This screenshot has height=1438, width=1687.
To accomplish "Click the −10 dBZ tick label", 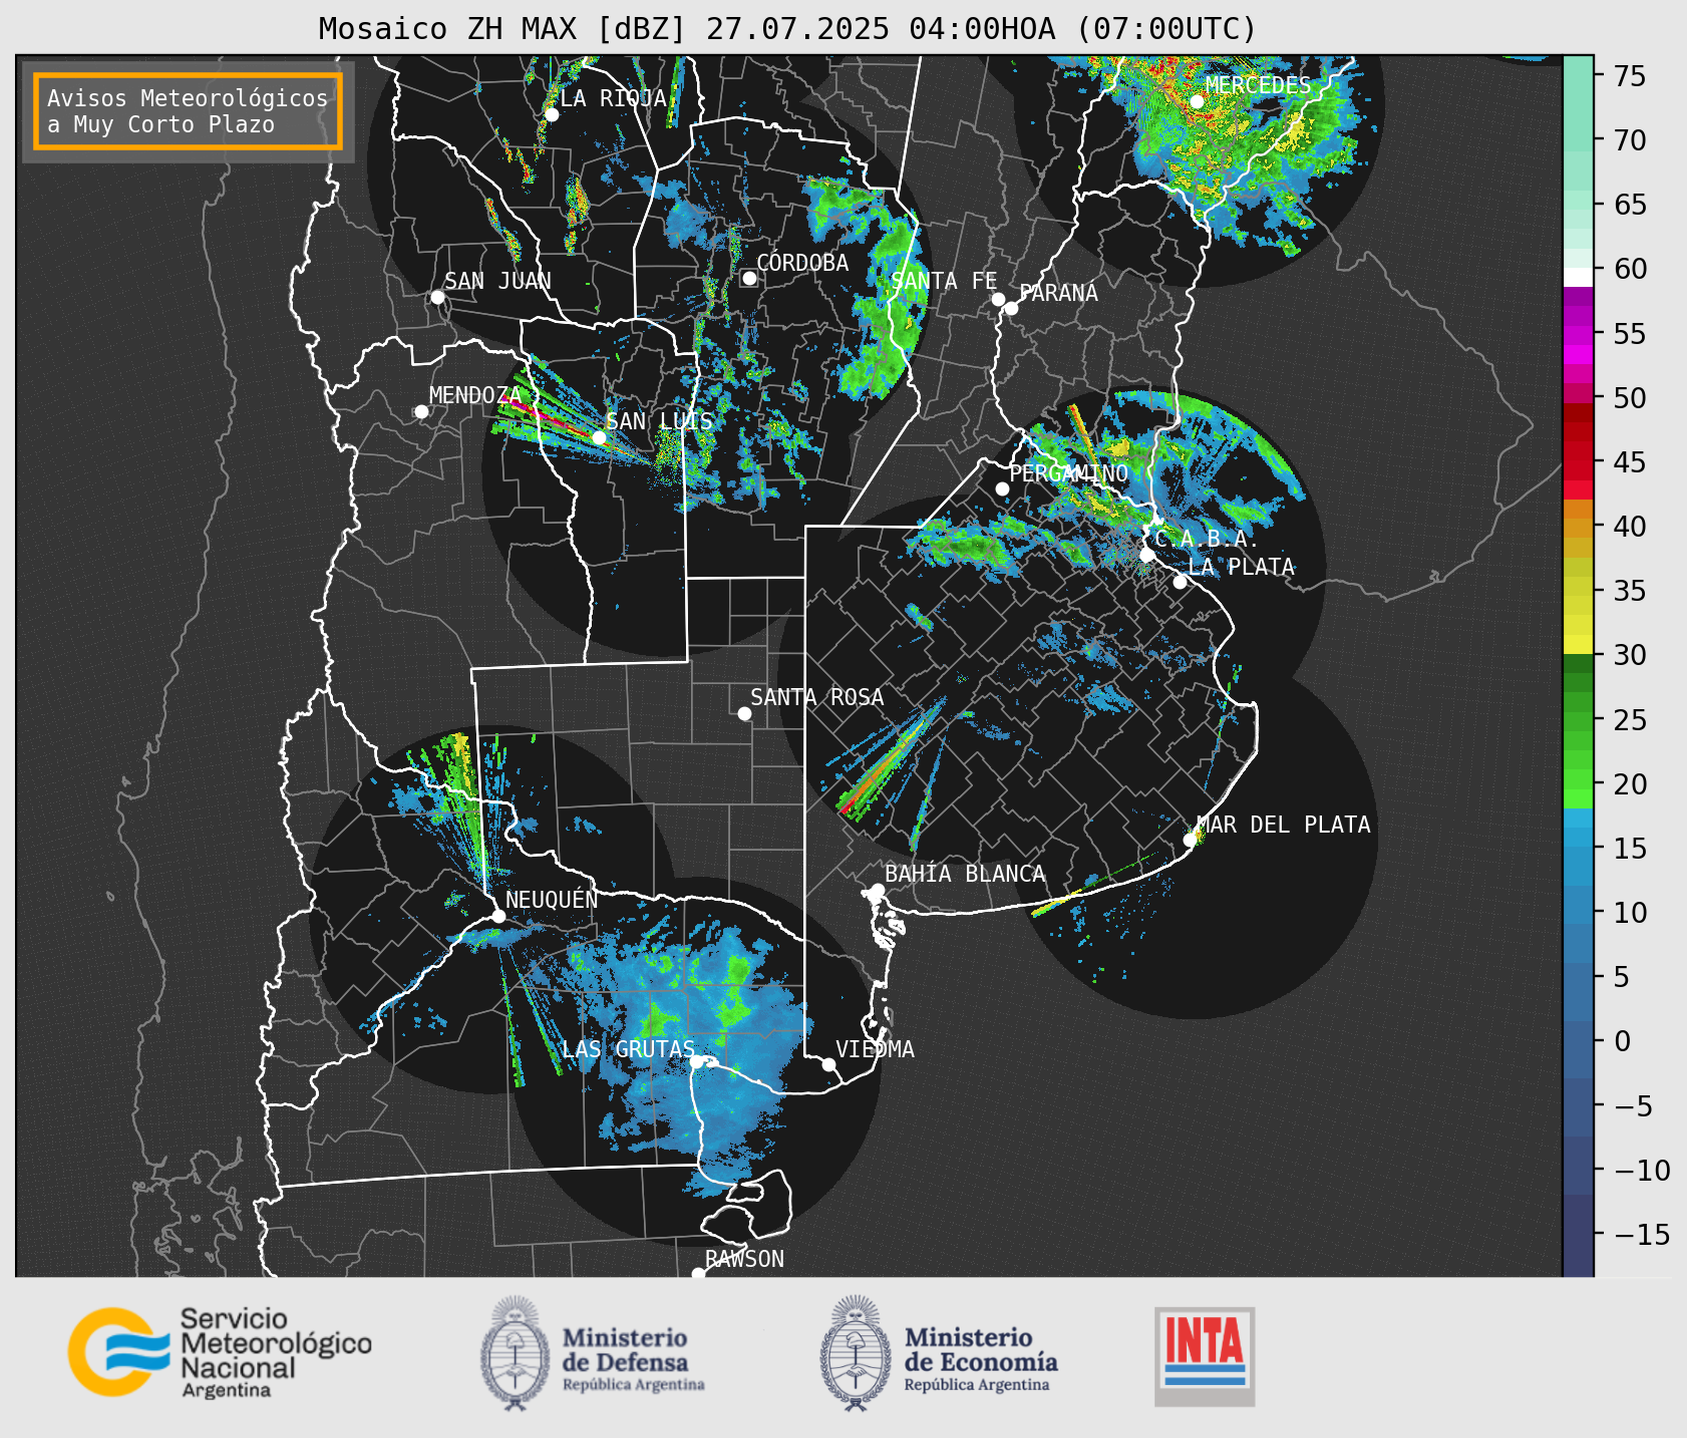I will tap(1642, 1170).
